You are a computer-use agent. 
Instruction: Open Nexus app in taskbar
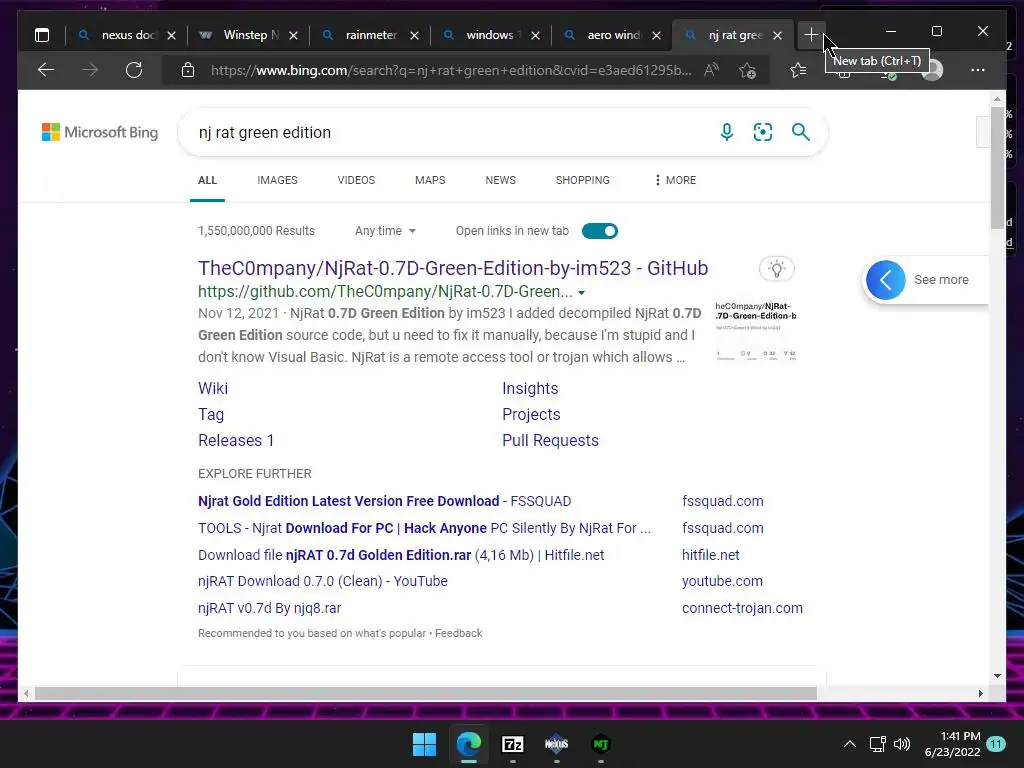[556, 744]
